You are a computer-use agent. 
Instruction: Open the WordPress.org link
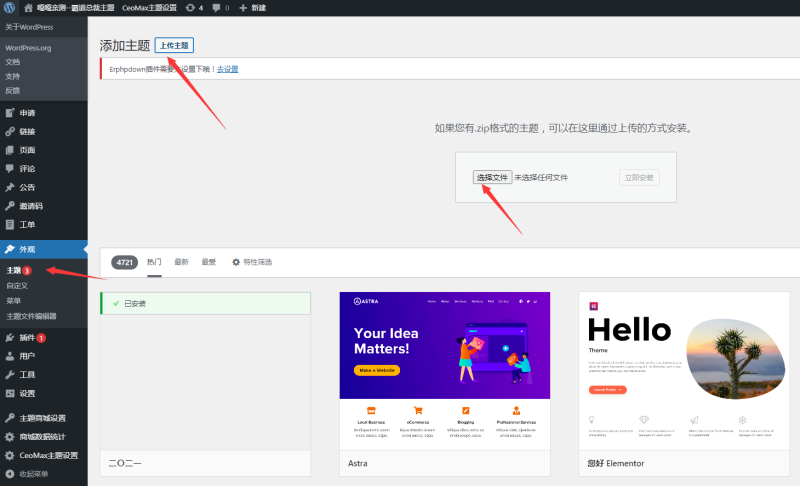point(28,48)
